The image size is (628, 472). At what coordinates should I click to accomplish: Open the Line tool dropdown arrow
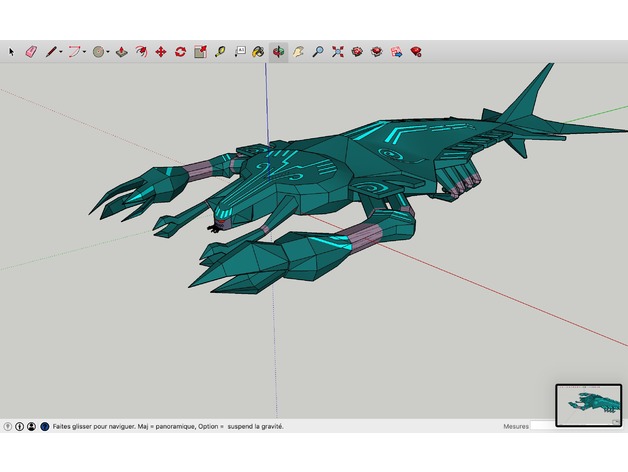(x=60, y=52)
